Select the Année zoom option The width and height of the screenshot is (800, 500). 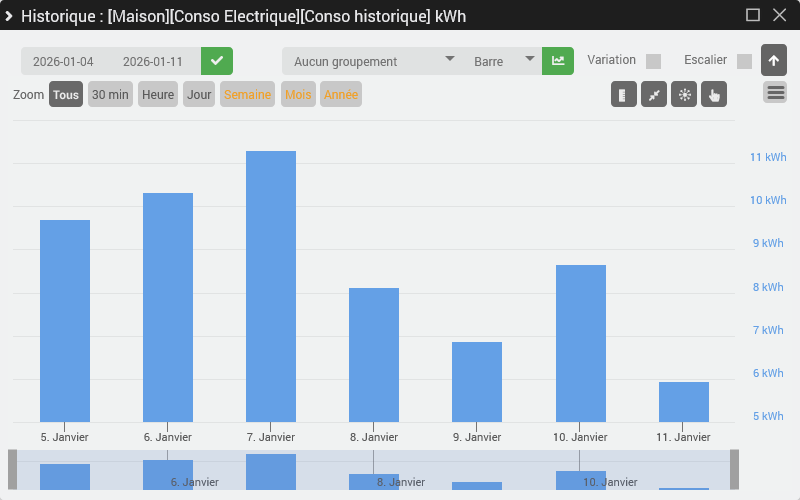(x=341, y=94)
